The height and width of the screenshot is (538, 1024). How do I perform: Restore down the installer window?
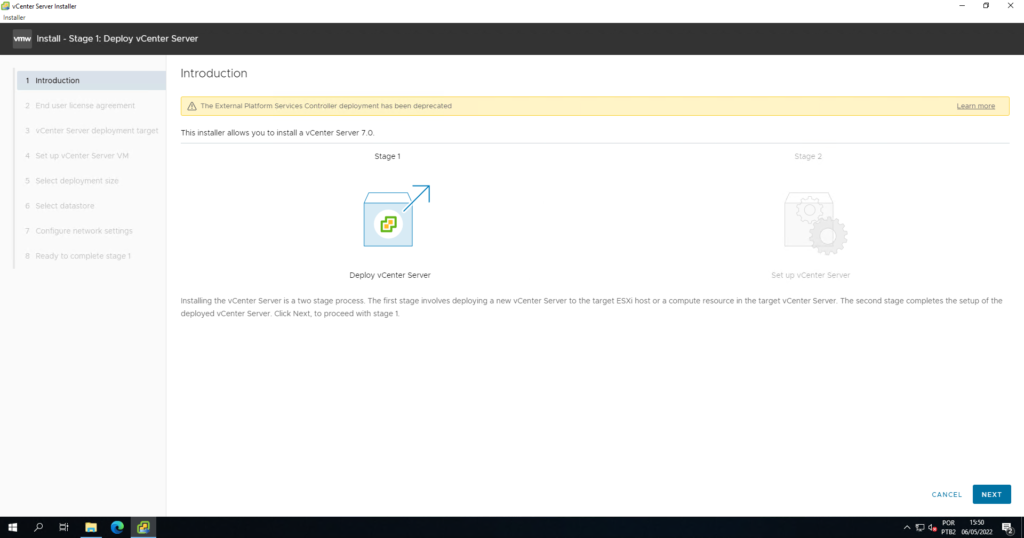(x=986, y=6)
